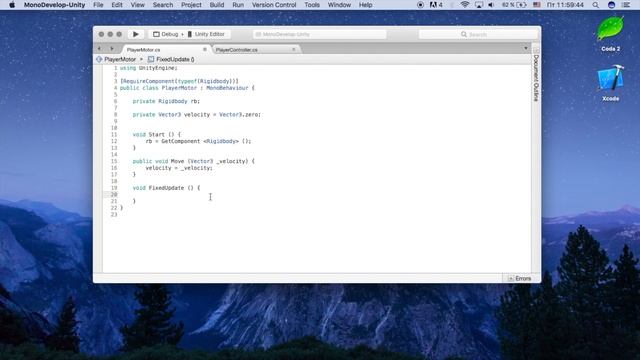Screen dimensions: 640x360
Task: Open the Version Control menu
Action: pyautogui.click(x=274, y=5)
